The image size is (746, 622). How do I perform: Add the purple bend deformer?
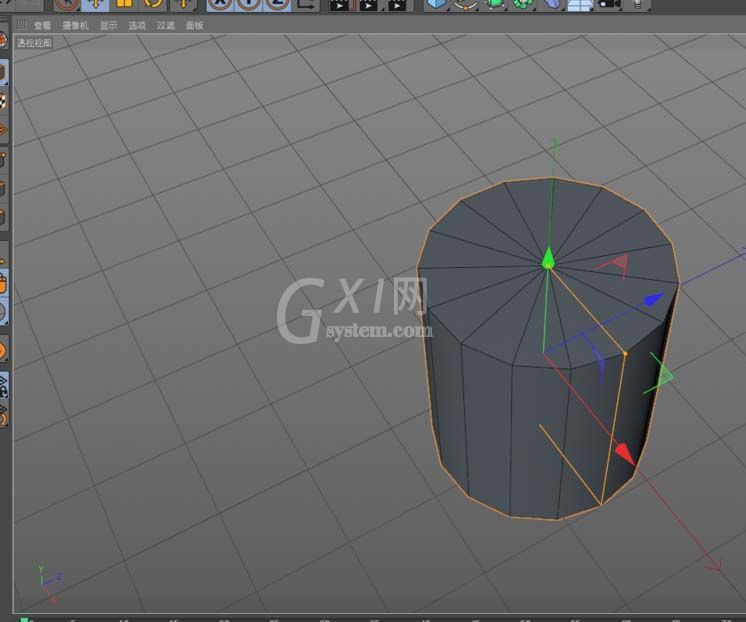(x=551, y=4)
